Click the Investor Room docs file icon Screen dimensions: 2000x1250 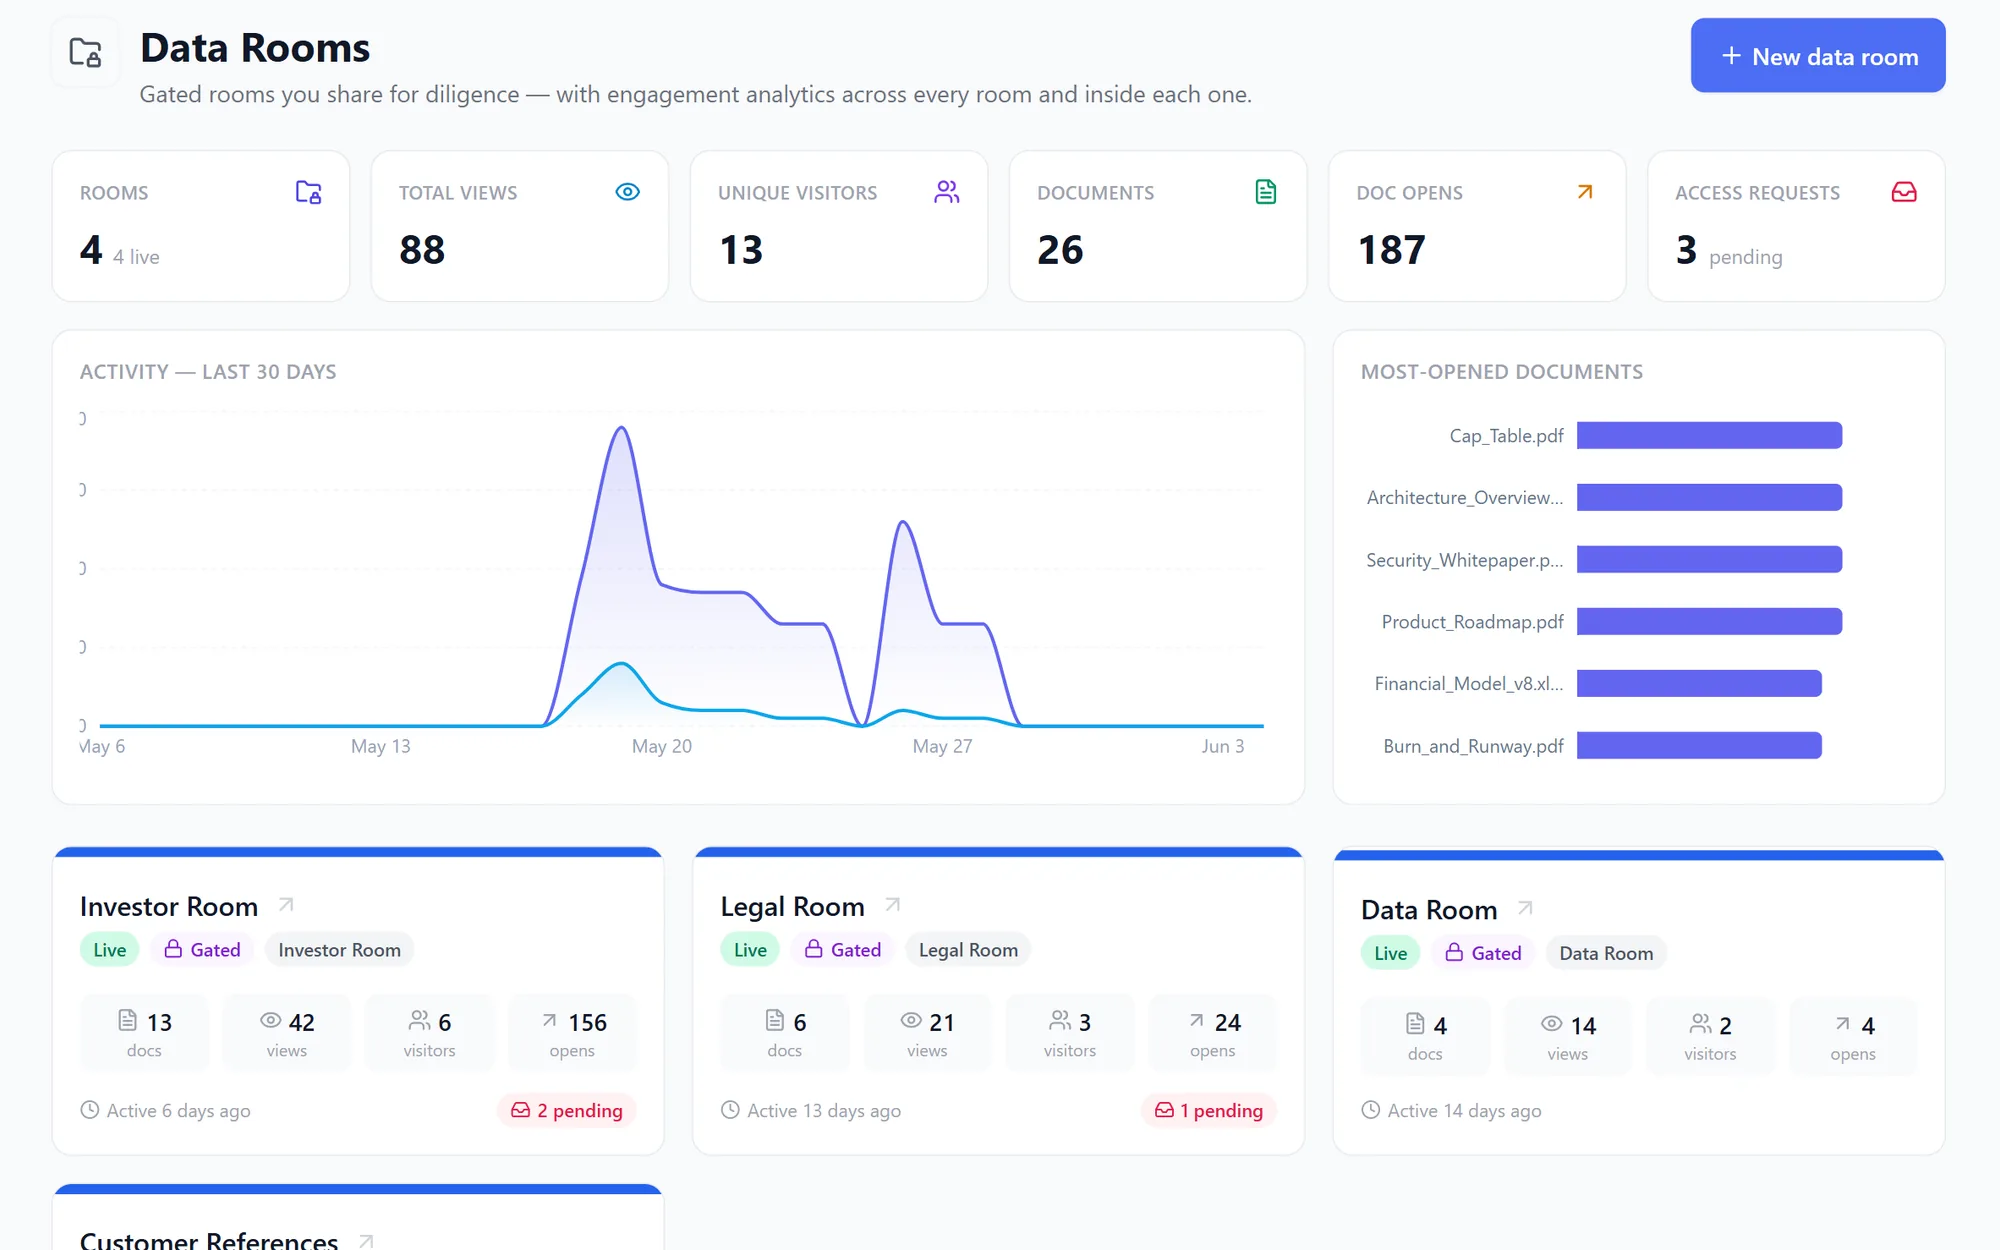[x=128, y=1021]
